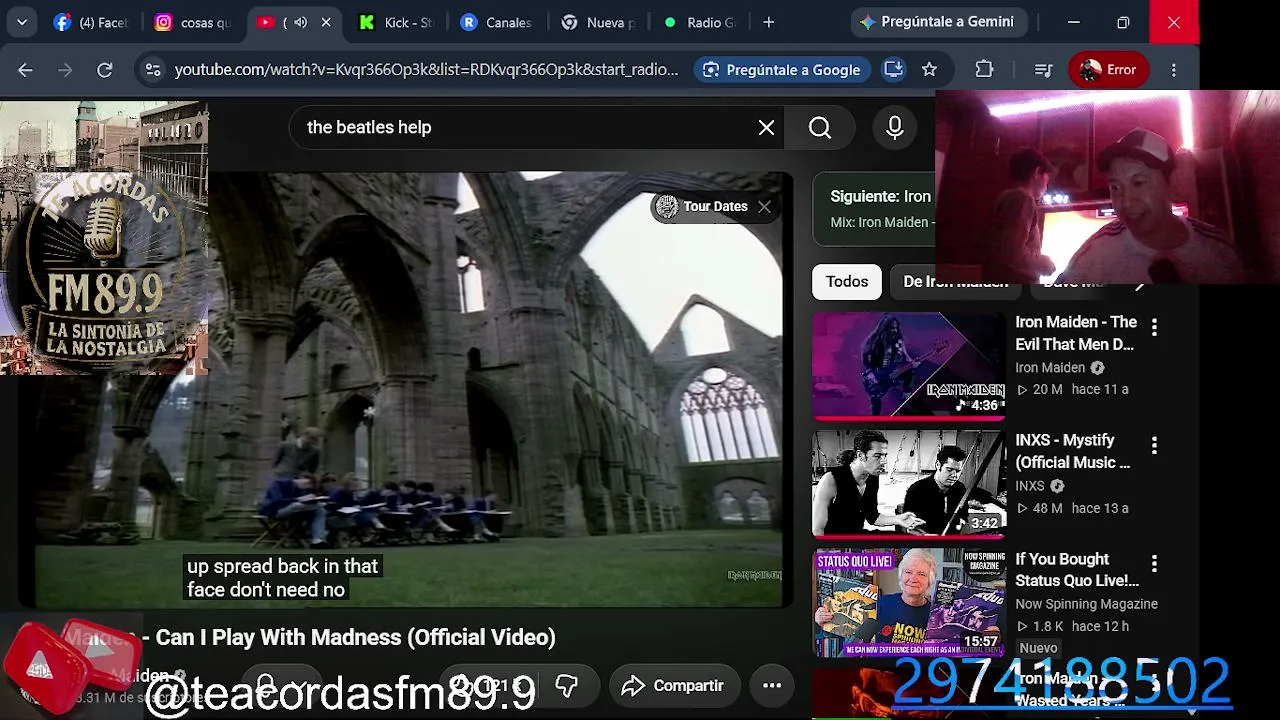The height and width of the screenshot is (720, 1280).
Task: Open the profile 'Error' button
Action: (1108, 69)
